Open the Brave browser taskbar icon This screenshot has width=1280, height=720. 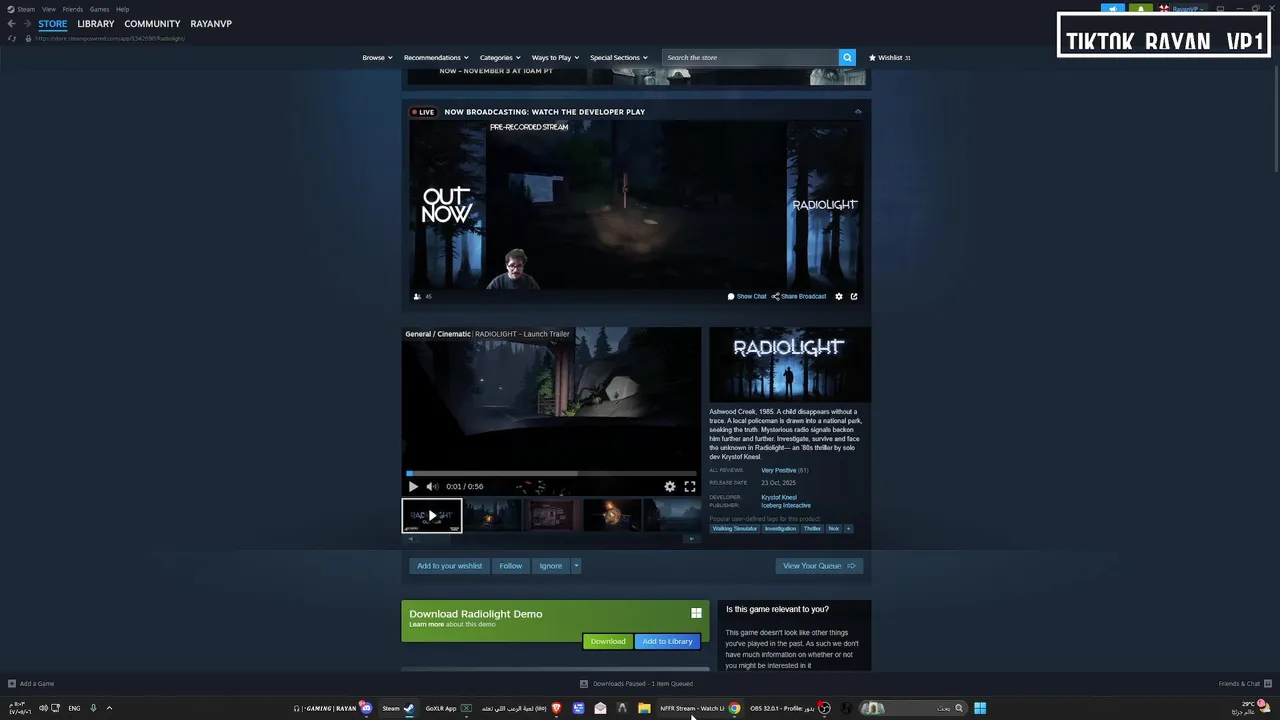(x=557, y=708)
